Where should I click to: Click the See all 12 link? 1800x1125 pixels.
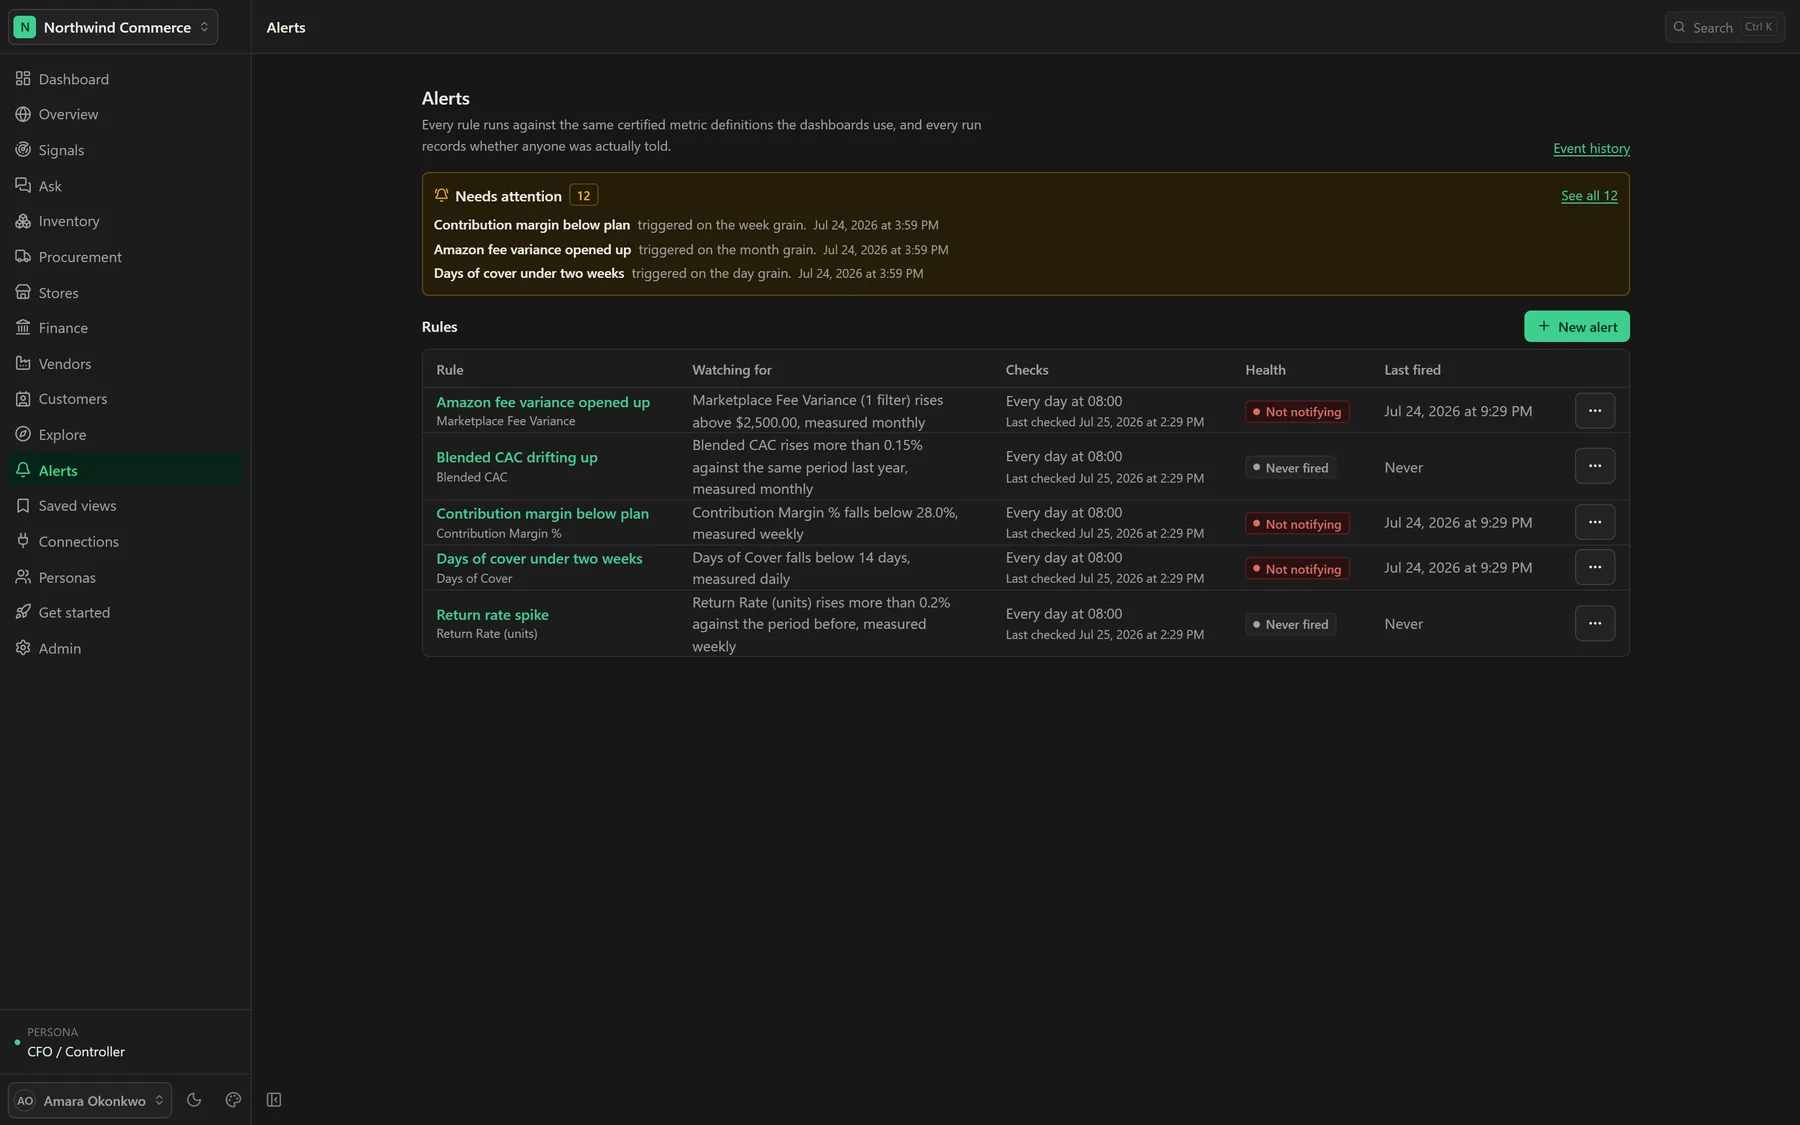(x=1589, y=196)
